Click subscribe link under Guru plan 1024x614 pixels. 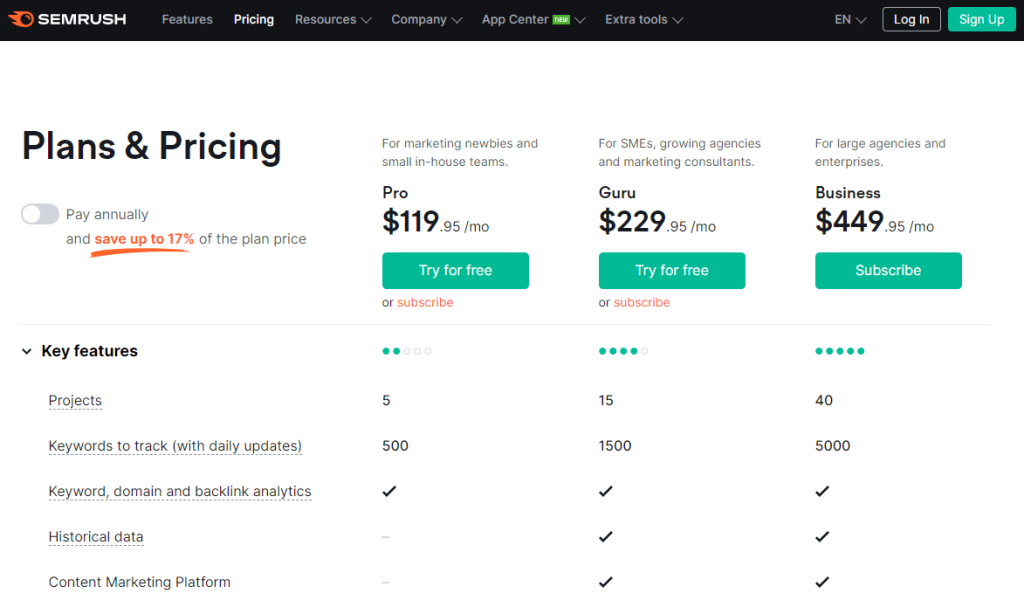click(x=641, y=302)
